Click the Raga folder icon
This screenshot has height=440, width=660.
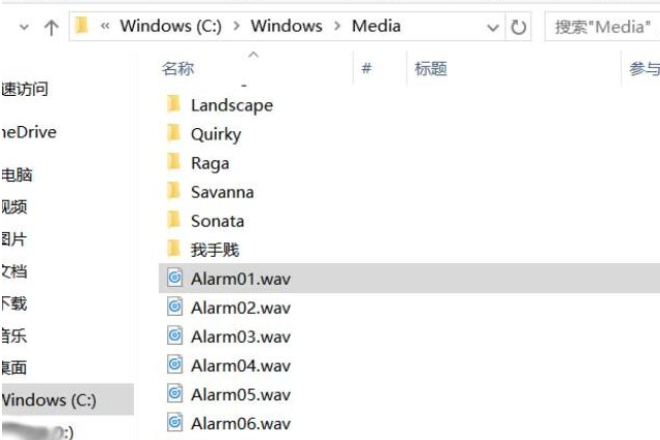click(174, 163)
